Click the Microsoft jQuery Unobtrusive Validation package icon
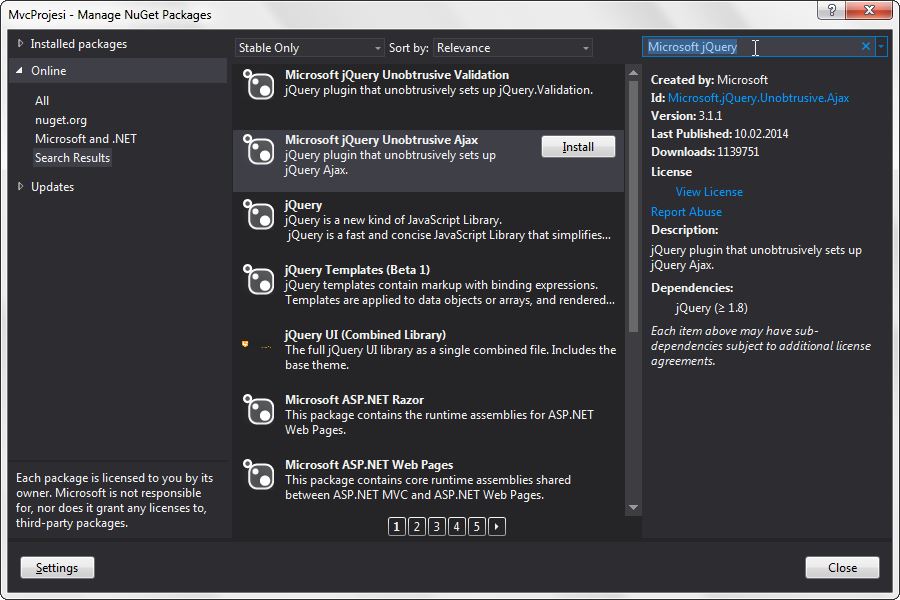This screenshot has height=600, width=900. point(259,86)
